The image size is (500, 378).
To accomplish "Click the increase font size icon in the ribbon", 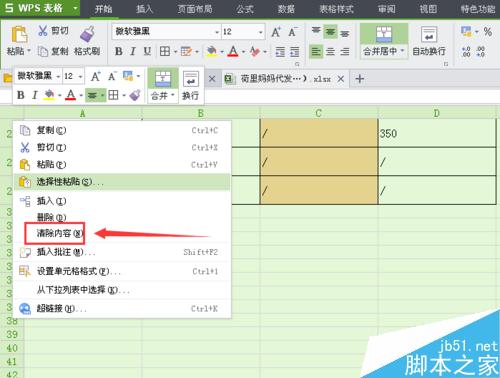I will [x=276, y=32].
